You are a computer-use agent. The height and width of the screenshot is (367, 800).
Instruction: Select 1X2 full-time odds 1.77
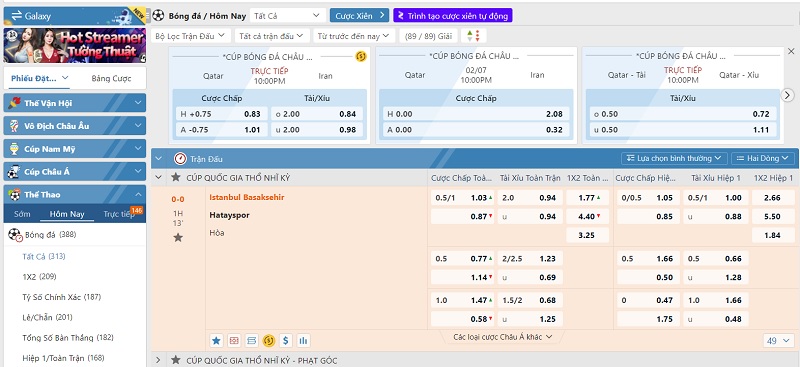coord(587,198)
